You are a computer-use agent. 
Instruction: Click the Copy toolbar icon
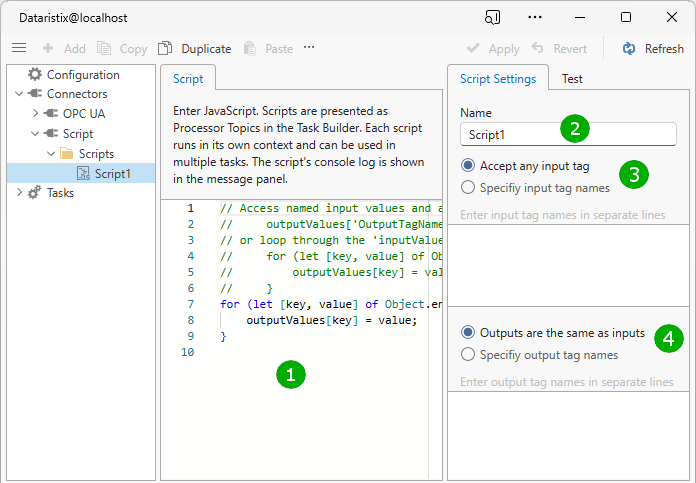pyautogui.click(x=104, y=48)
